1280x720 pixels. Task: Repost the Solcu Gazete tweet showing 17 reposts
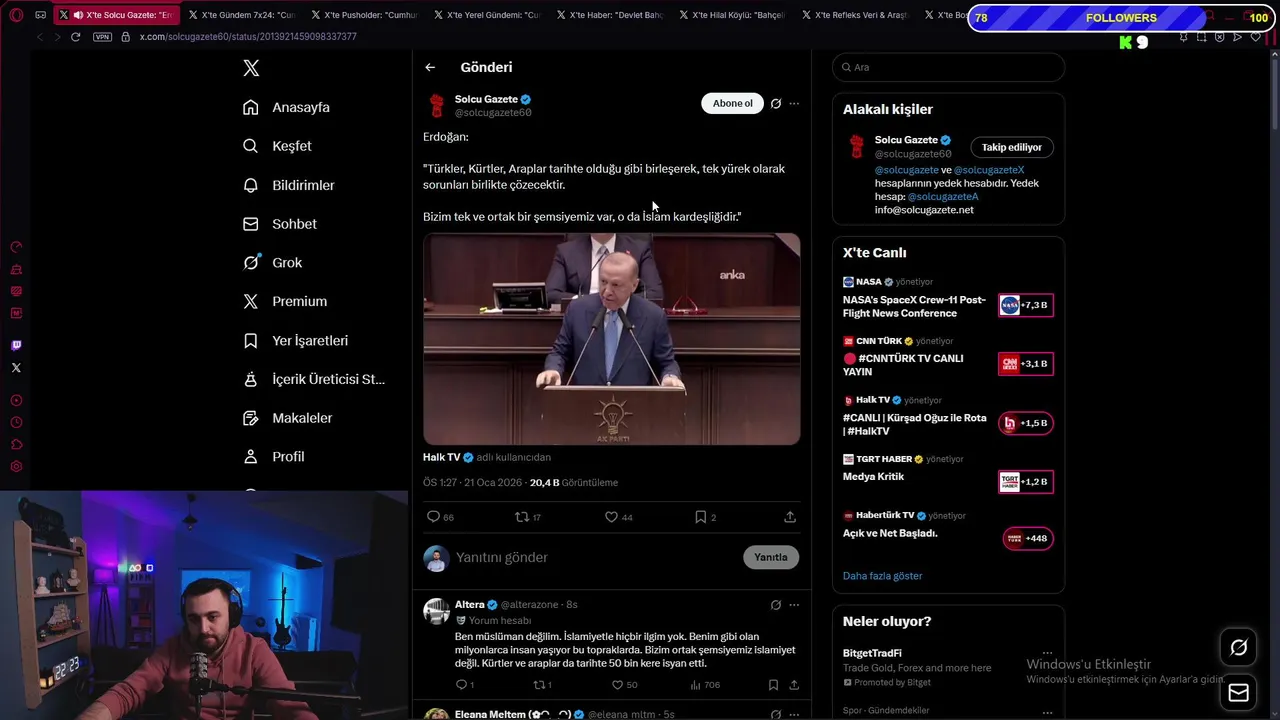(521, 517)
